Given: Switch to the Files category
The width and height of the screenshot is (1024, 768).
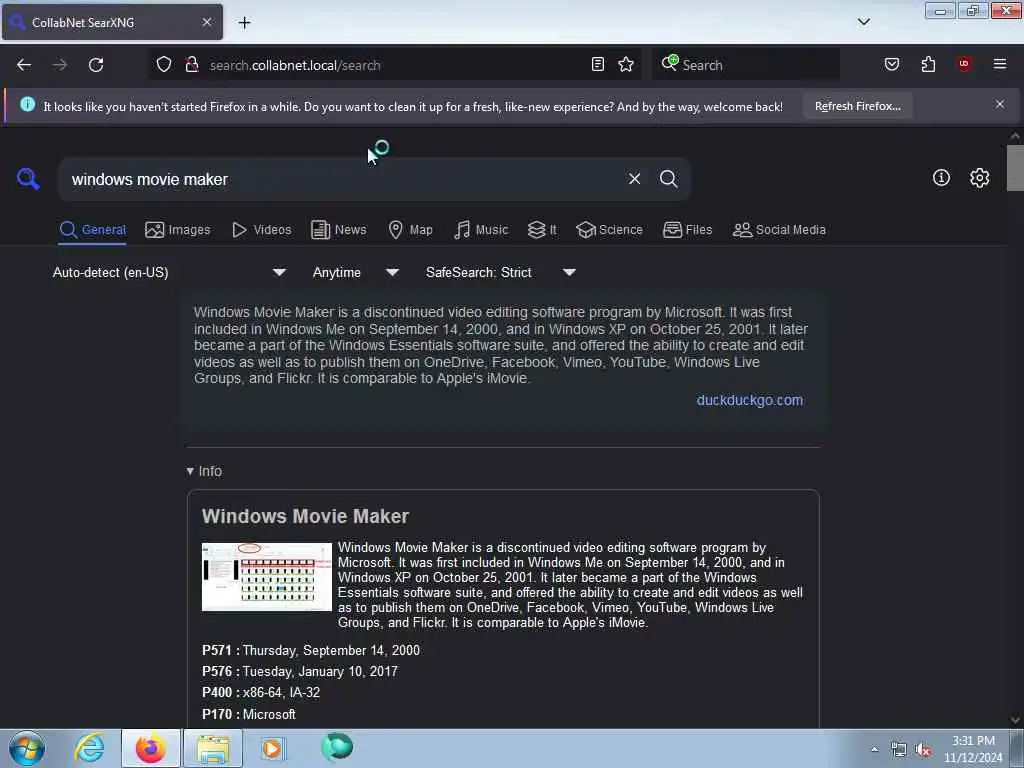Looking at the screenshot, I should point(688,230).
